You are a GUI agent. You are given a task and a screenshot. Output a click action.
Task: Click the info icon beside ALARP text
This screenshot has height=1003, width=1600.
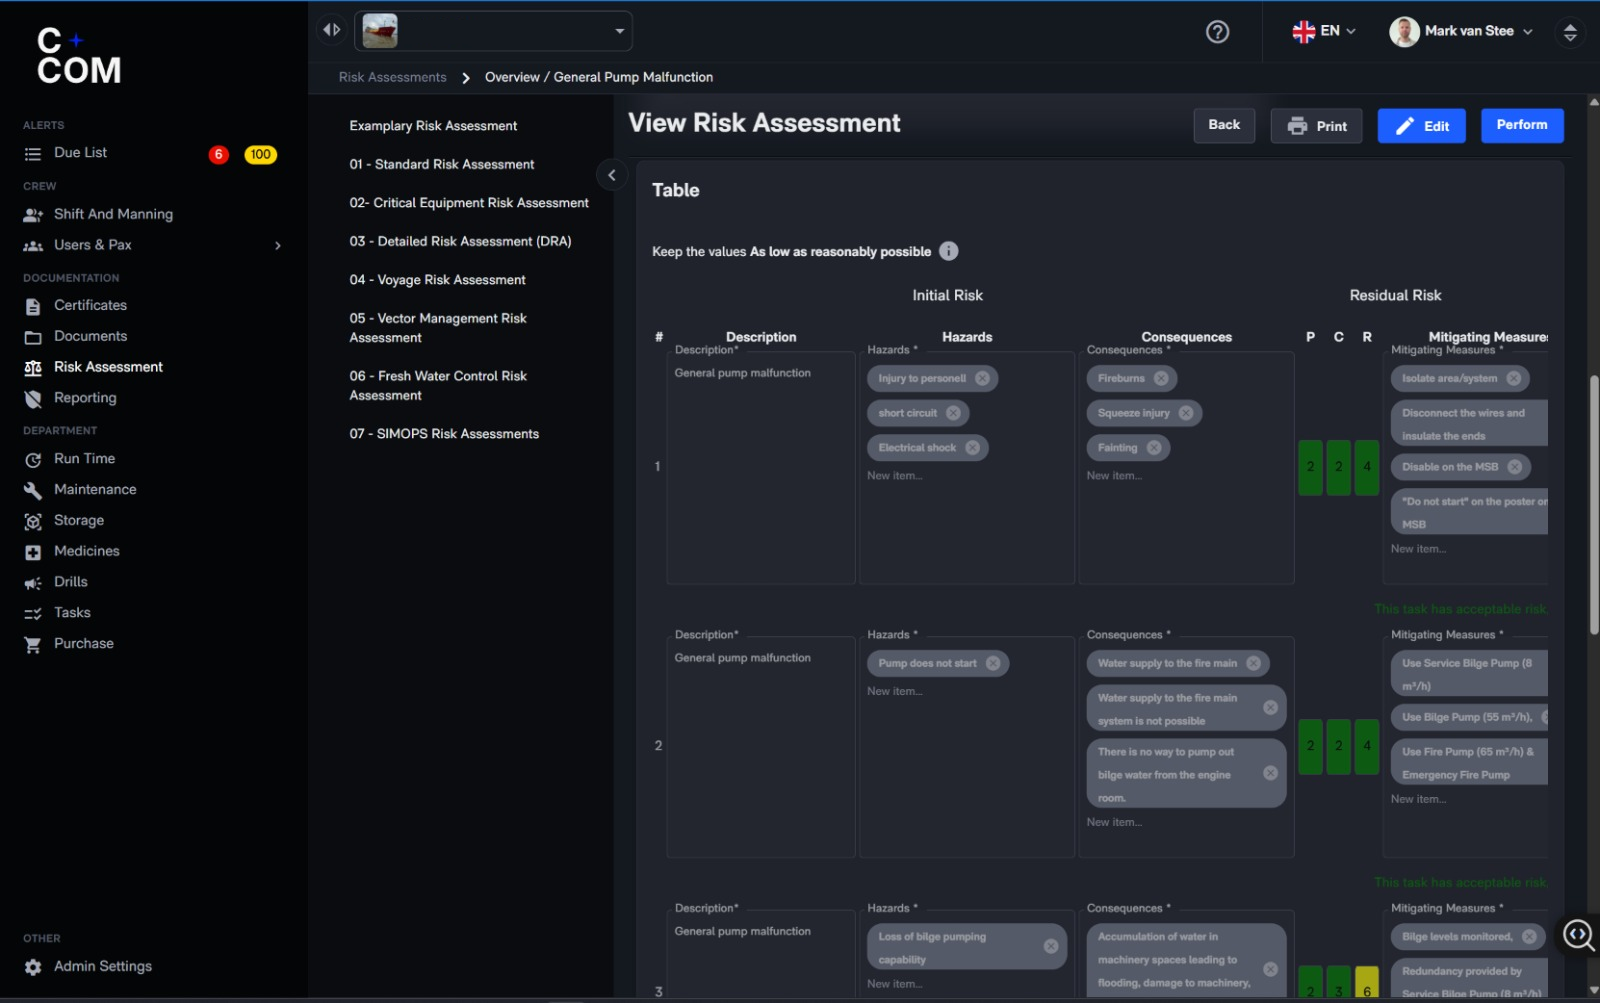coord(949,251)
